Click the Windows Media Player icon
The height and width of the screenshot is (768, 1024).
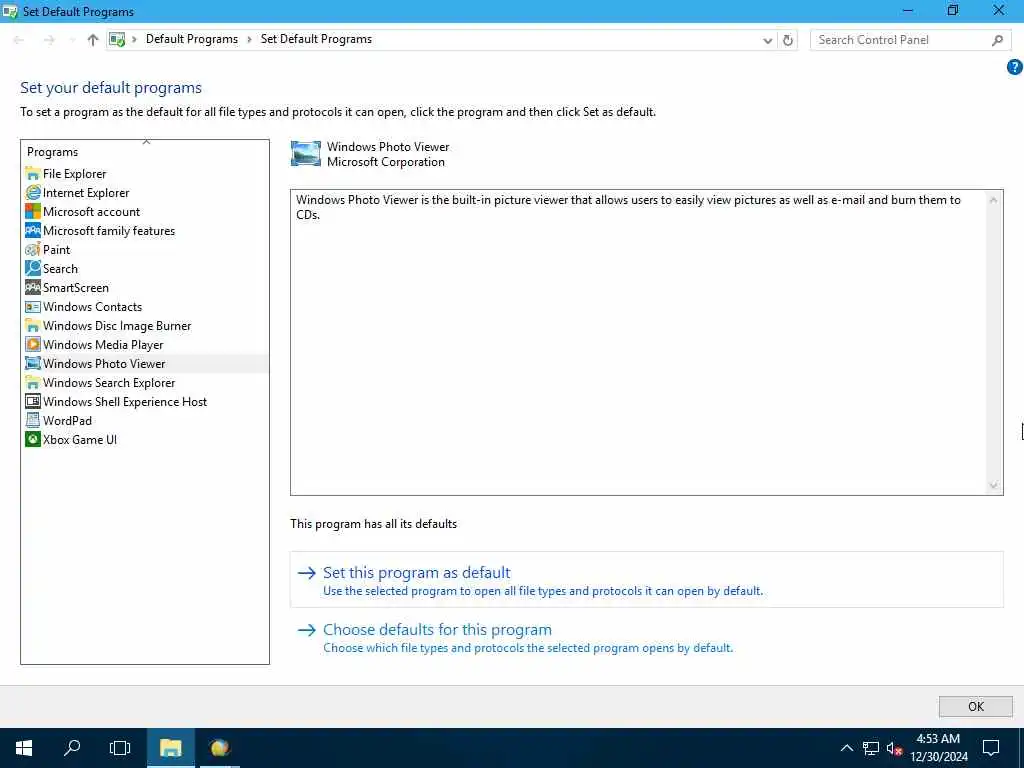pos(33,344)
